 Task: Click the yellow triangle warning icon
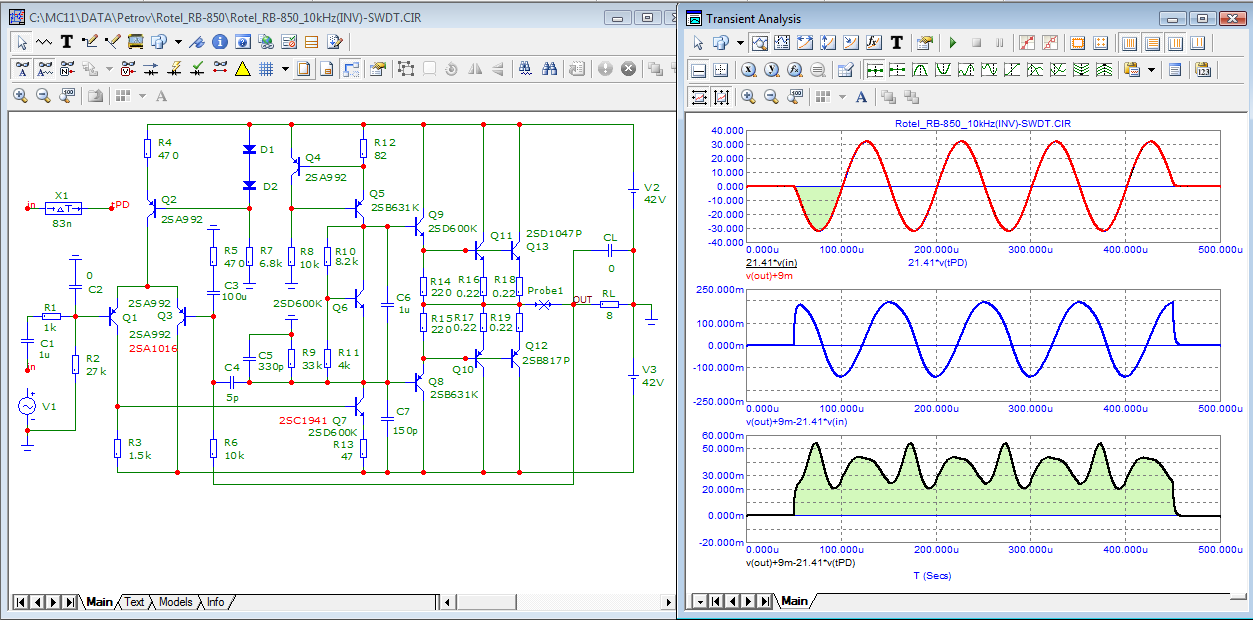243,69
